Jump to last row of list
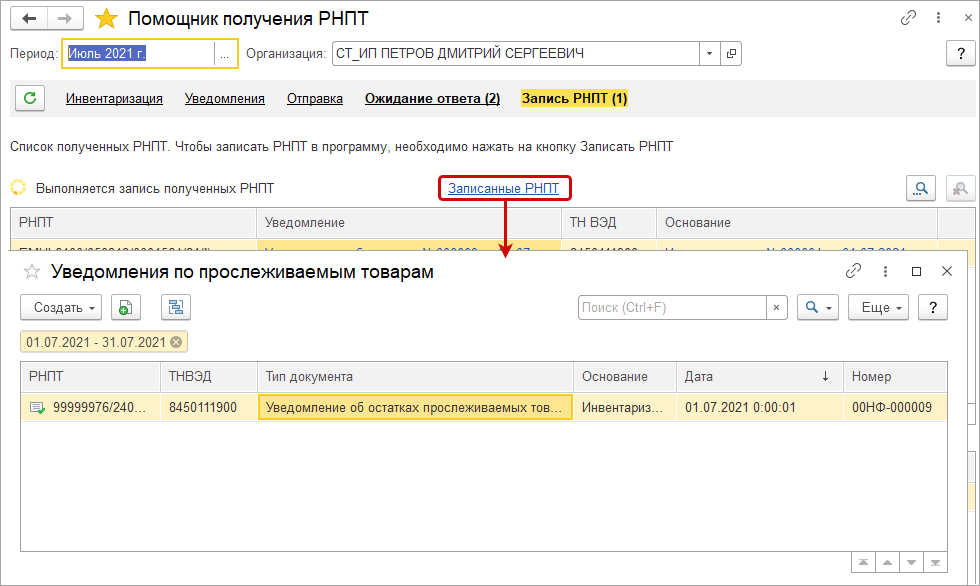This screenshot has width=980, height=586. click(935, 563)
